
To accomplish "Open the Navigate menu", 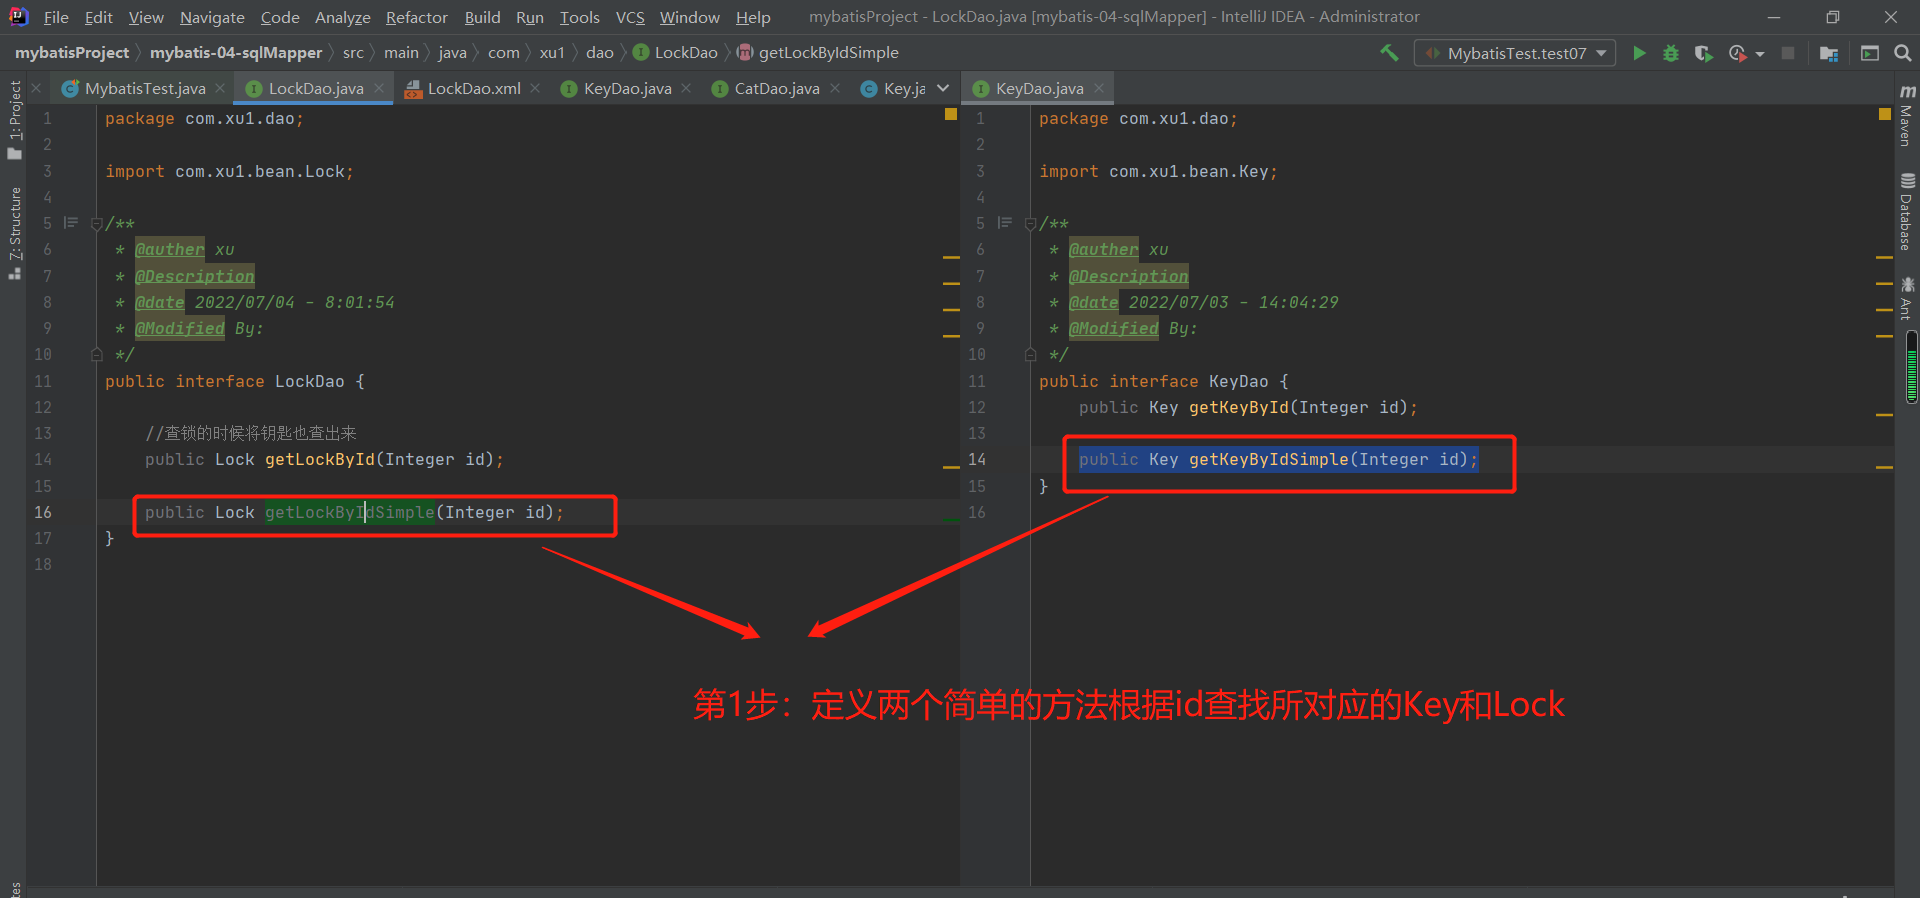I will tap(212, 17).
